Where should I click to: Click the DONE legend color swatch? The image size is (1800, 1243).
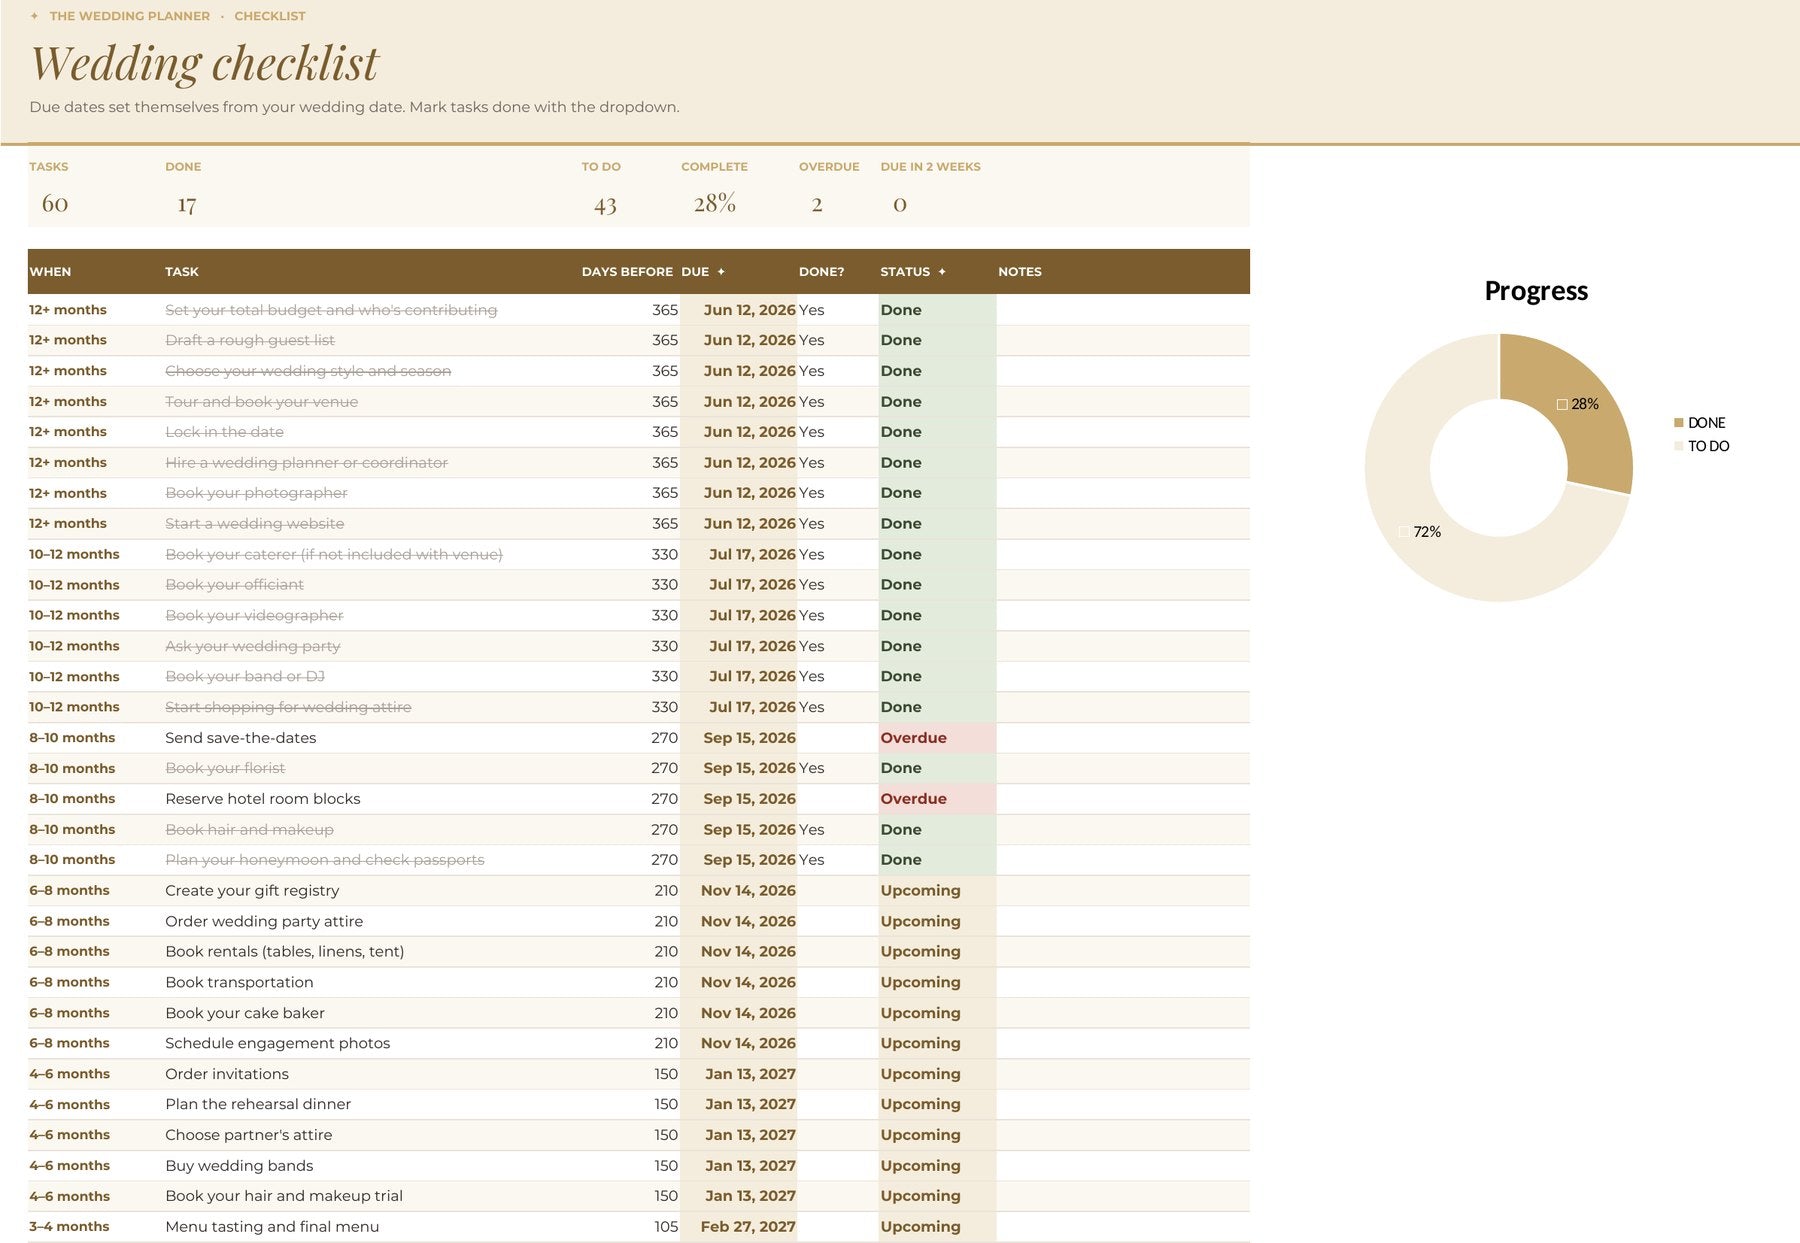[1679, 423]
